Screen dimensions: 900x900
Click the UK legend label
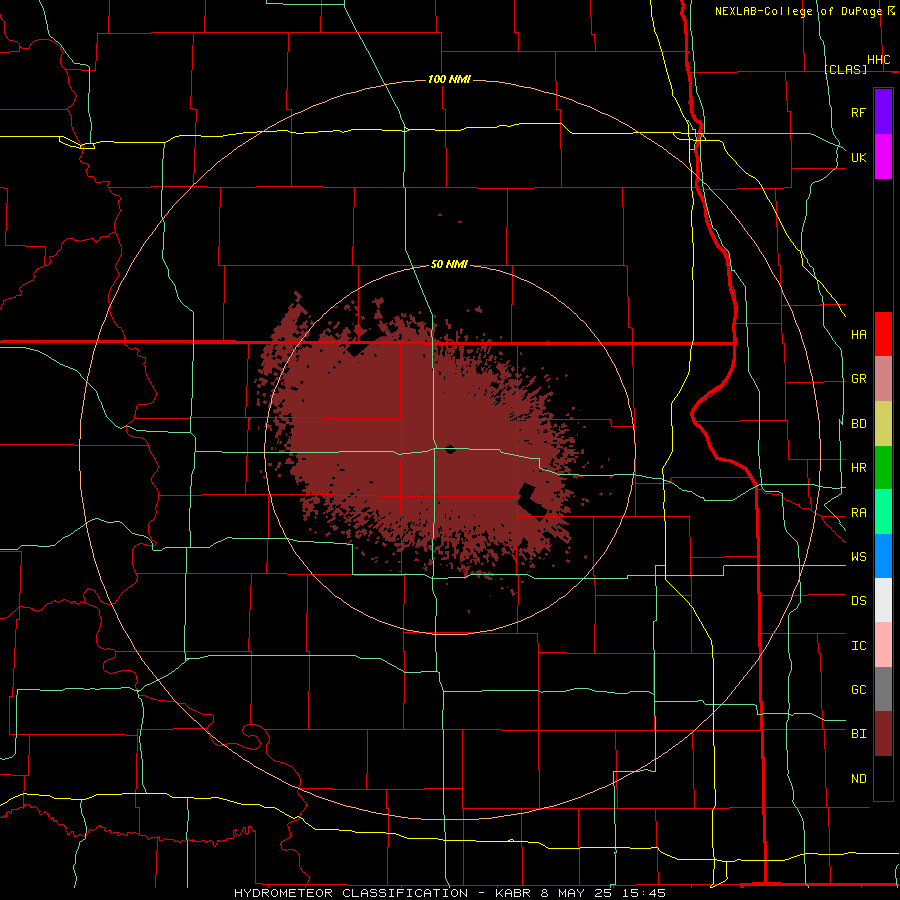tap(858, 157)
